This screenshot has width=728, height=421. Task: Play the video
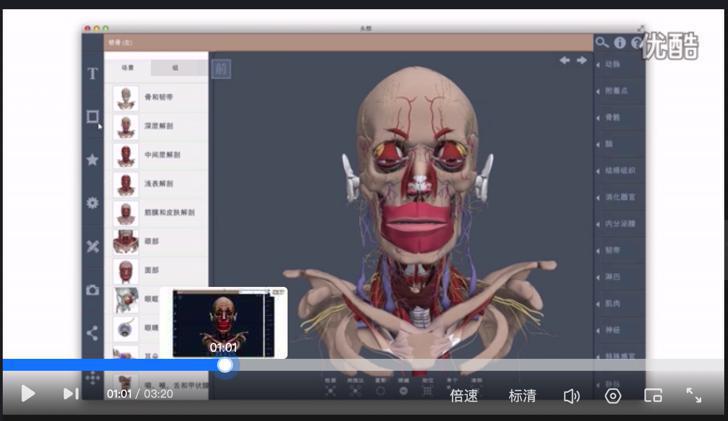(28, 394)
